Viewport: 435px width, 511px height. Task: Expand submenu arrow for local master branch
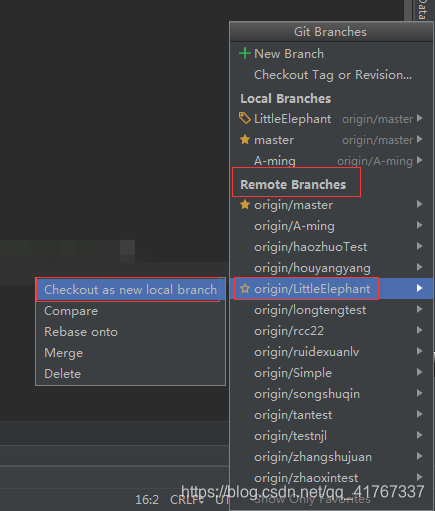click(420, 139)
